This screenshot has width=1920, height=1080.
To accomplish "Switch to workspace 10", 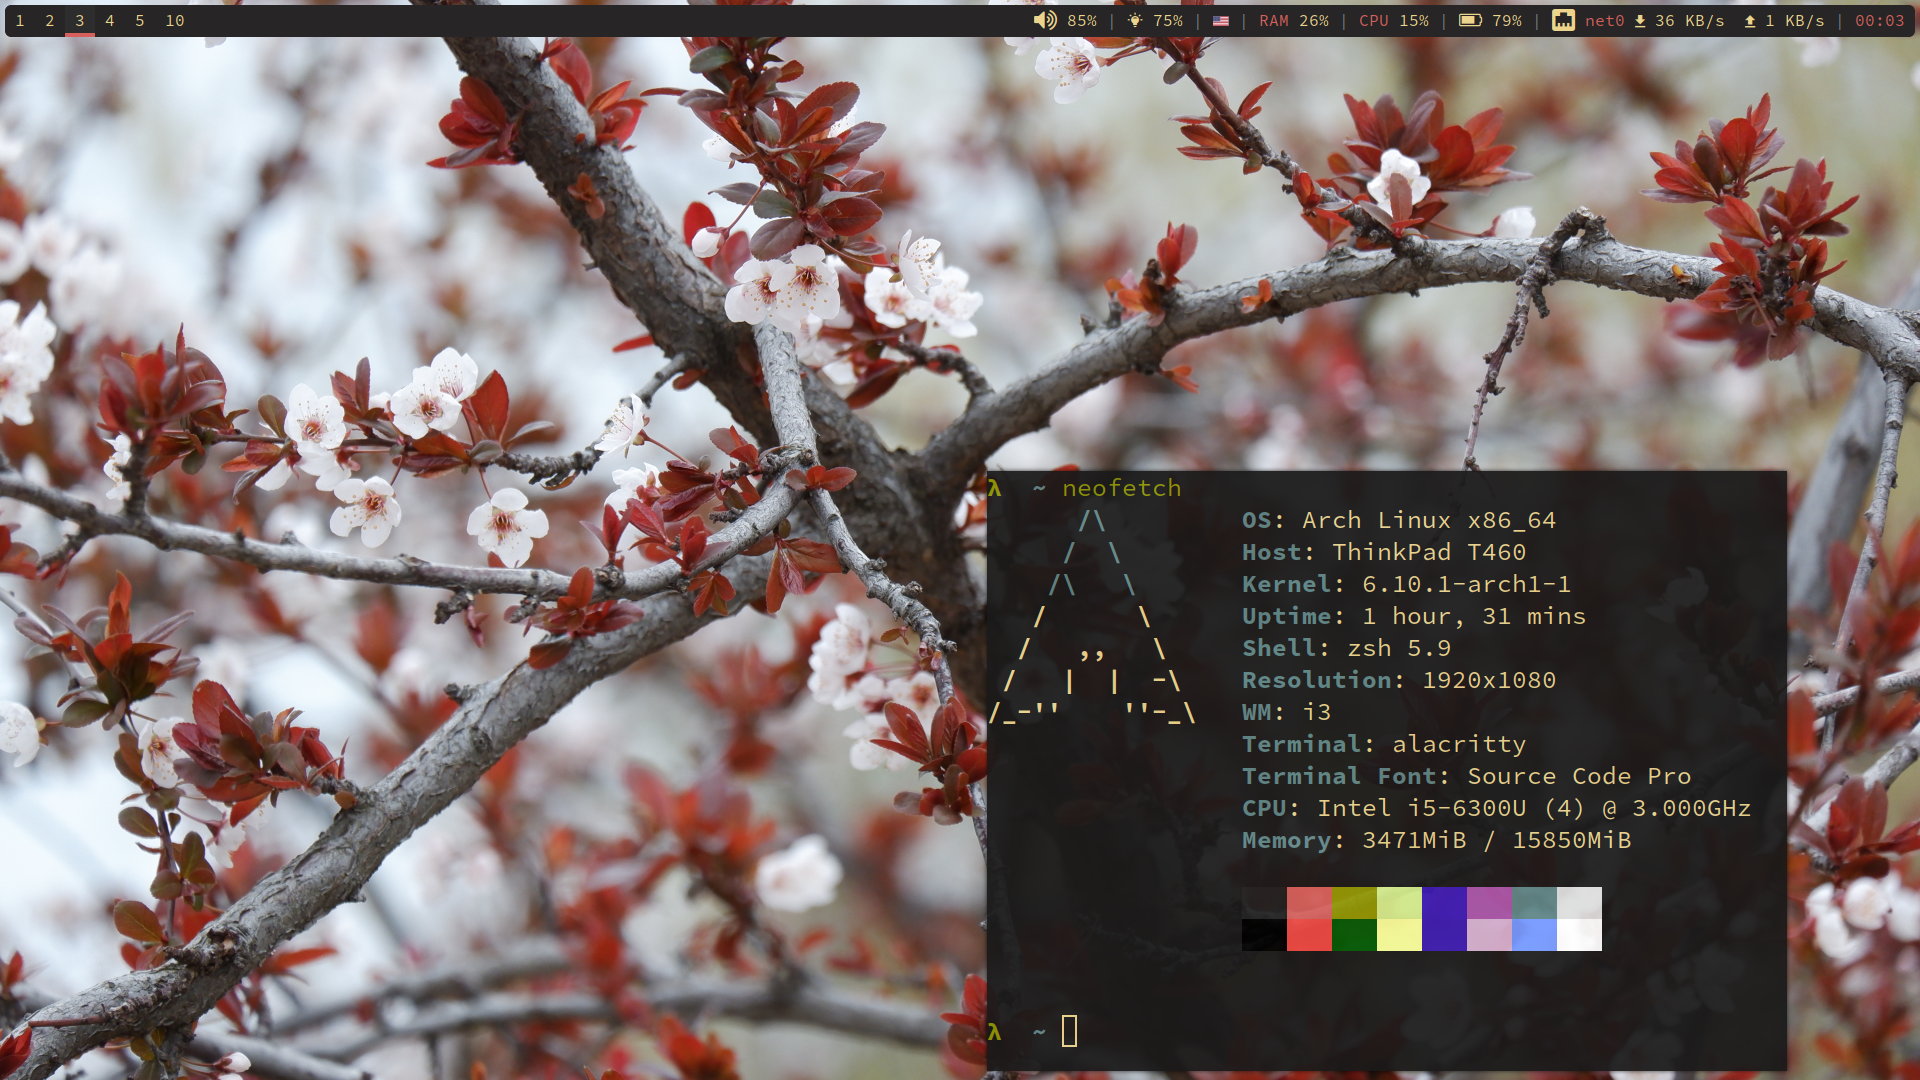I will point(175,20).
